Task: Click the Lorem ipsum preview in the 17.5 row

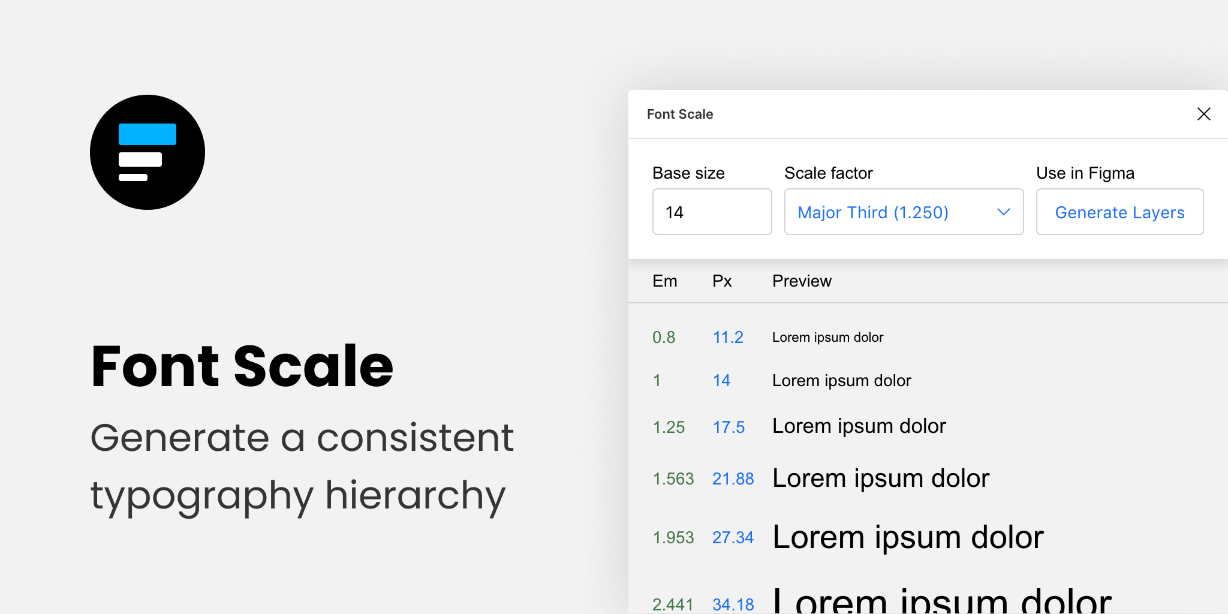Action: 859,426
